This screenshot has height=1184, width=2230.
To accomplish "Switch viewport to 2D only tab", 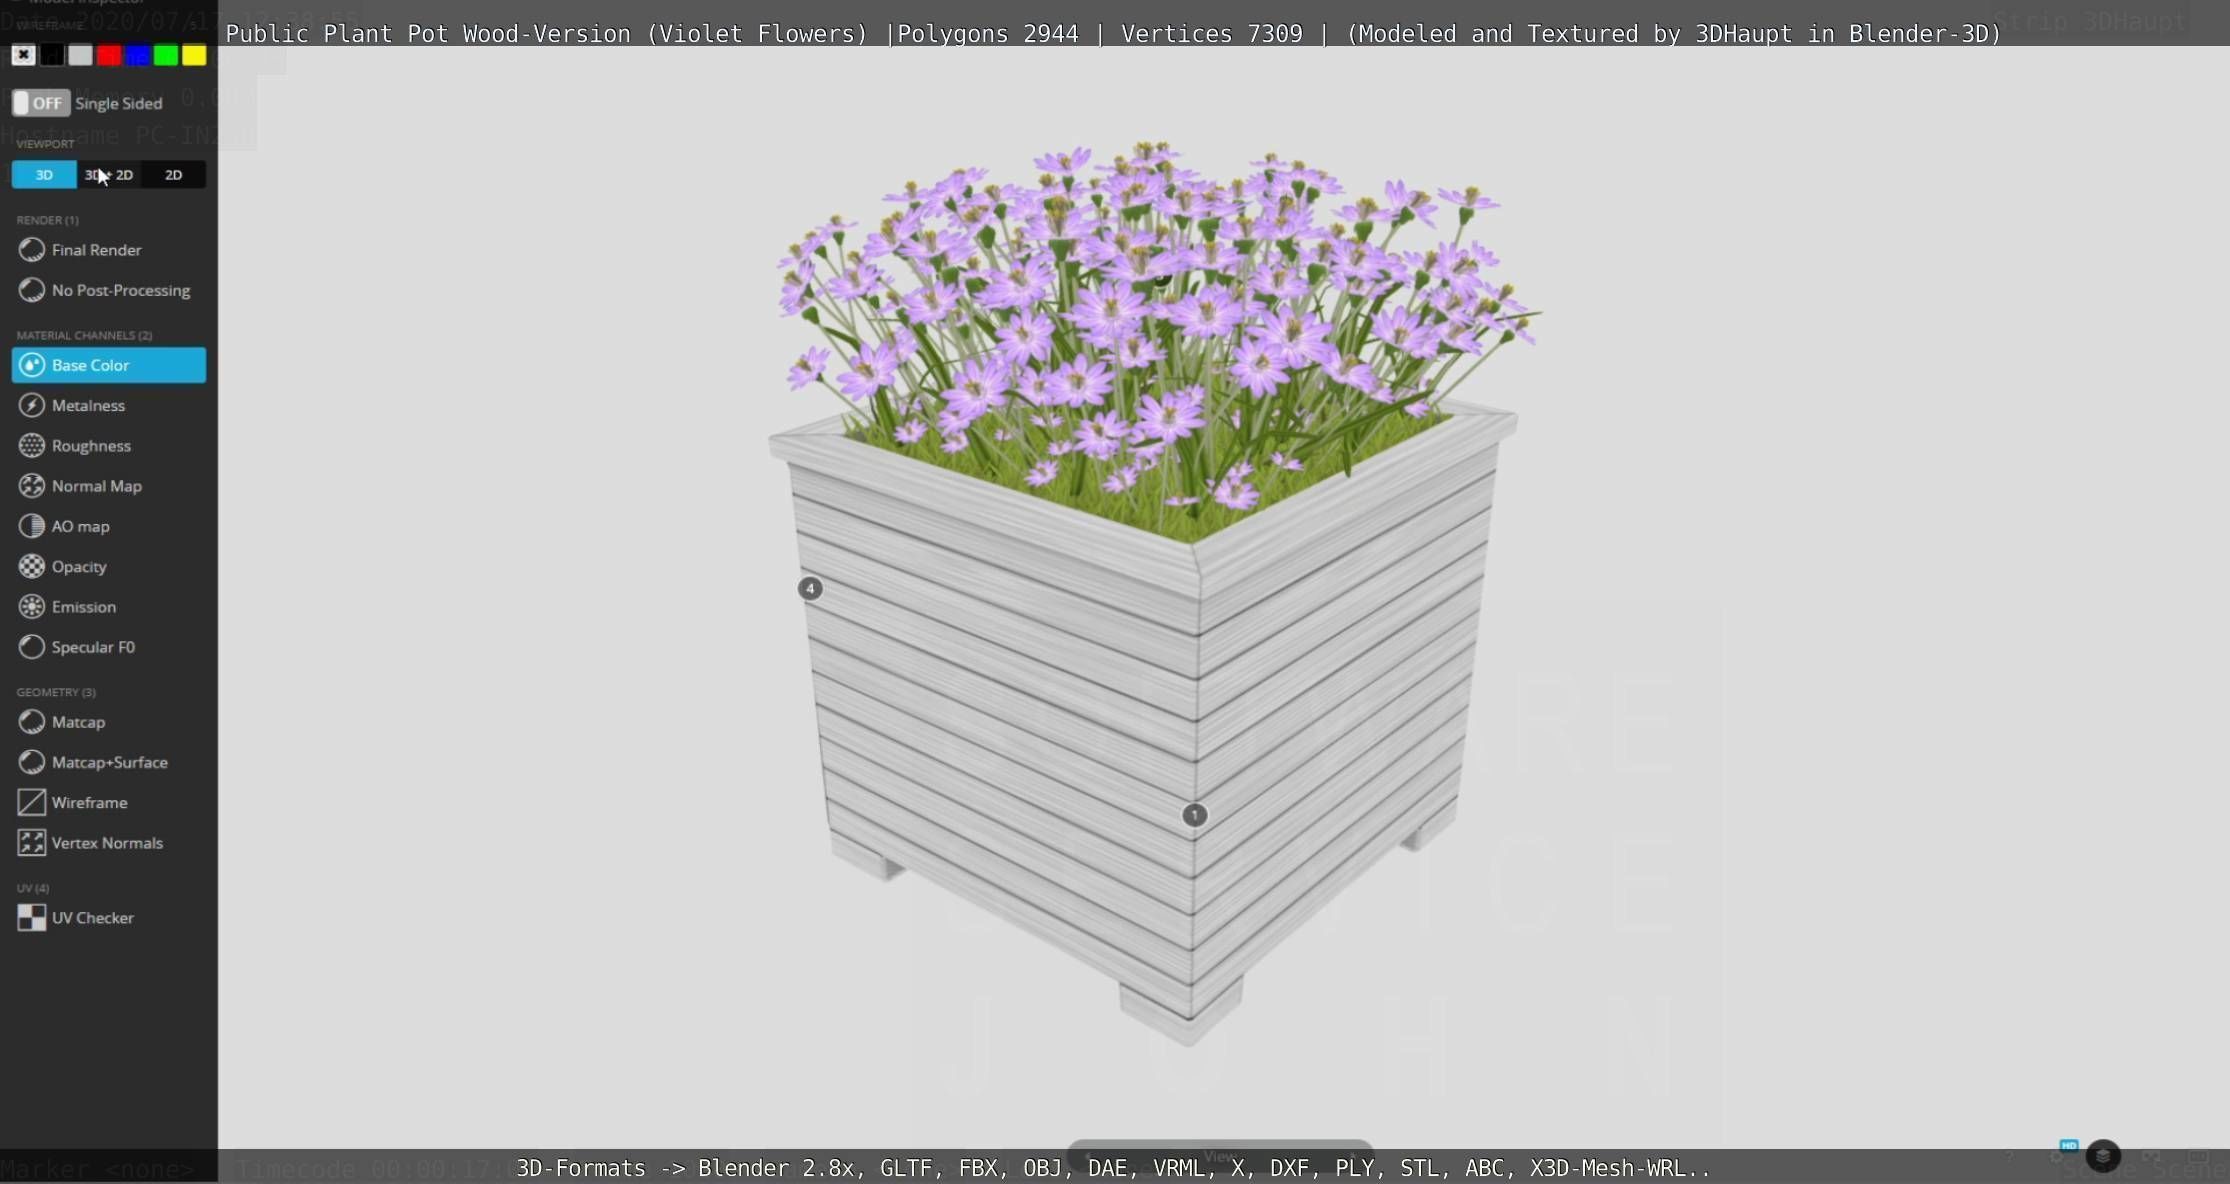I will click(173, 175).
